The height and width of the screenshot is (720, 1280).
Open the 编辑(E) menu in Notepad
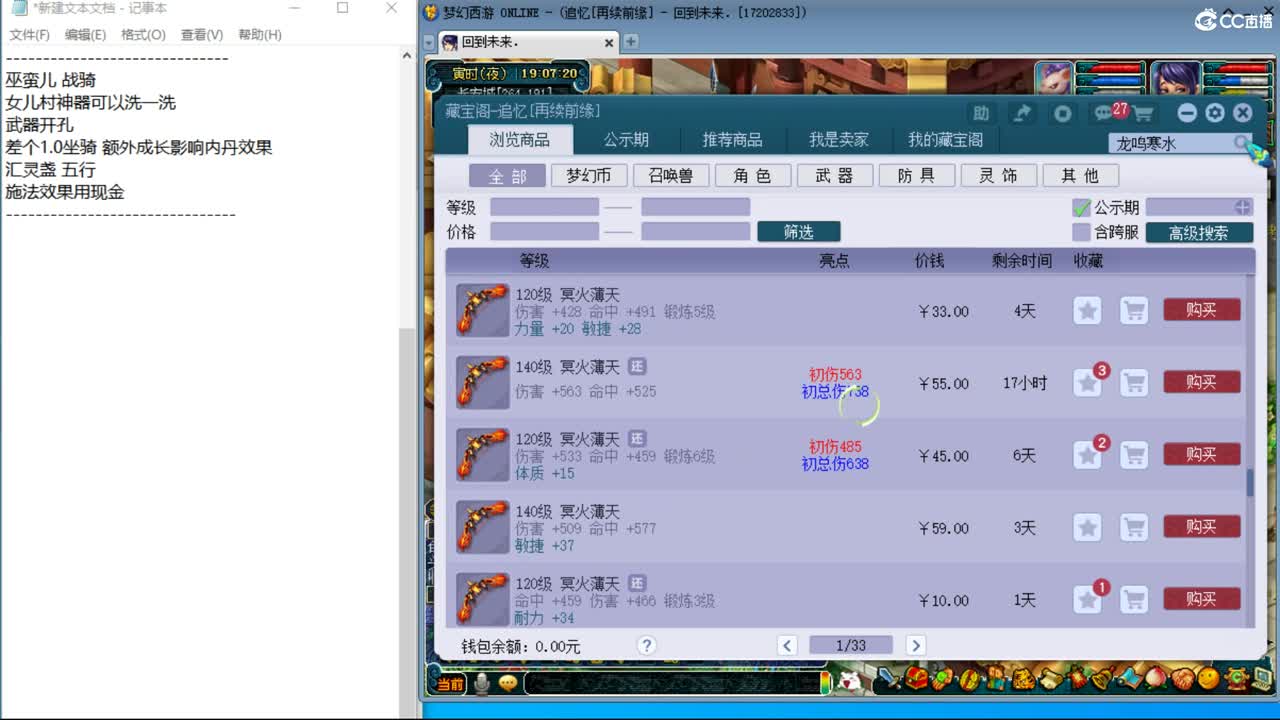coord(85,34)
